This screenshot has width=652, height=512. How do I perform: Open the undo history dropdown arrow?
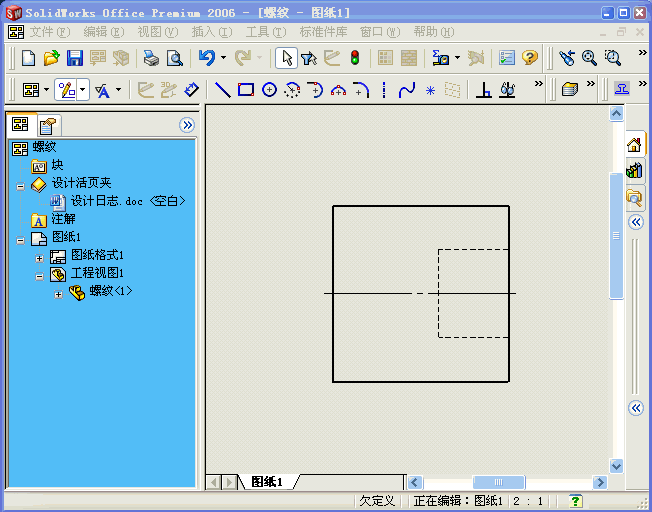[223, 58]
